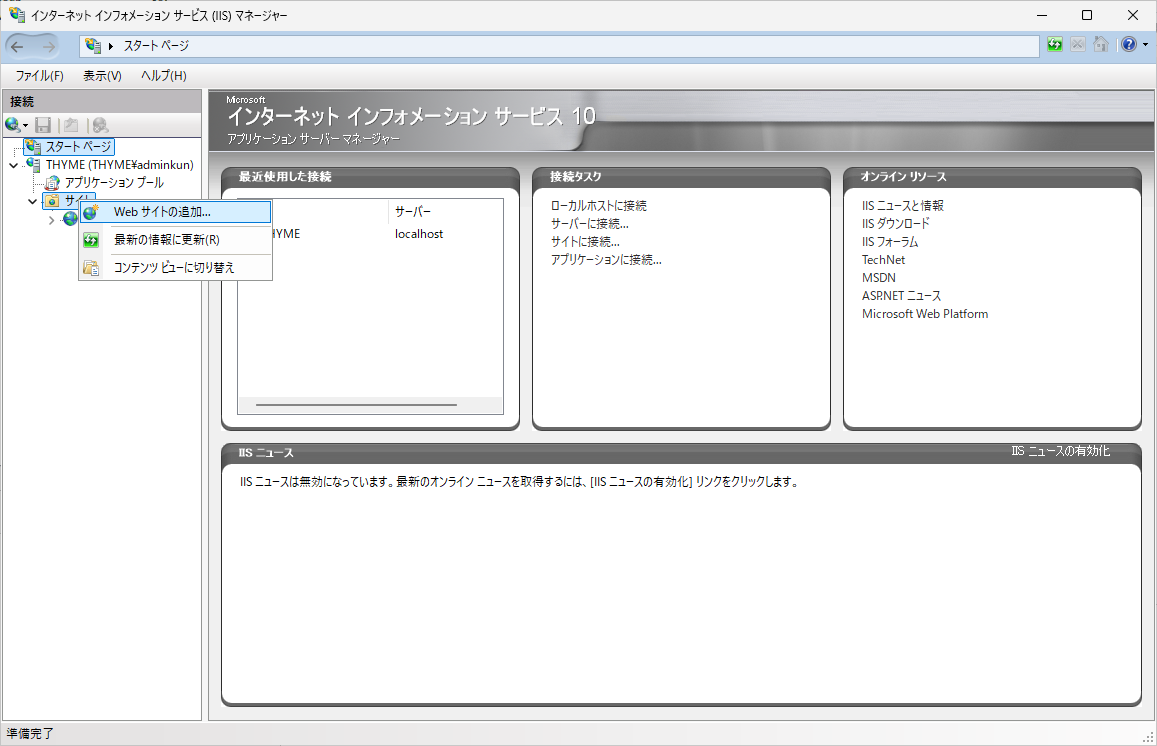Click the globe connect icon in the connections toolbar
This screenshot has width=1157, height=746.
click(12, 125)
